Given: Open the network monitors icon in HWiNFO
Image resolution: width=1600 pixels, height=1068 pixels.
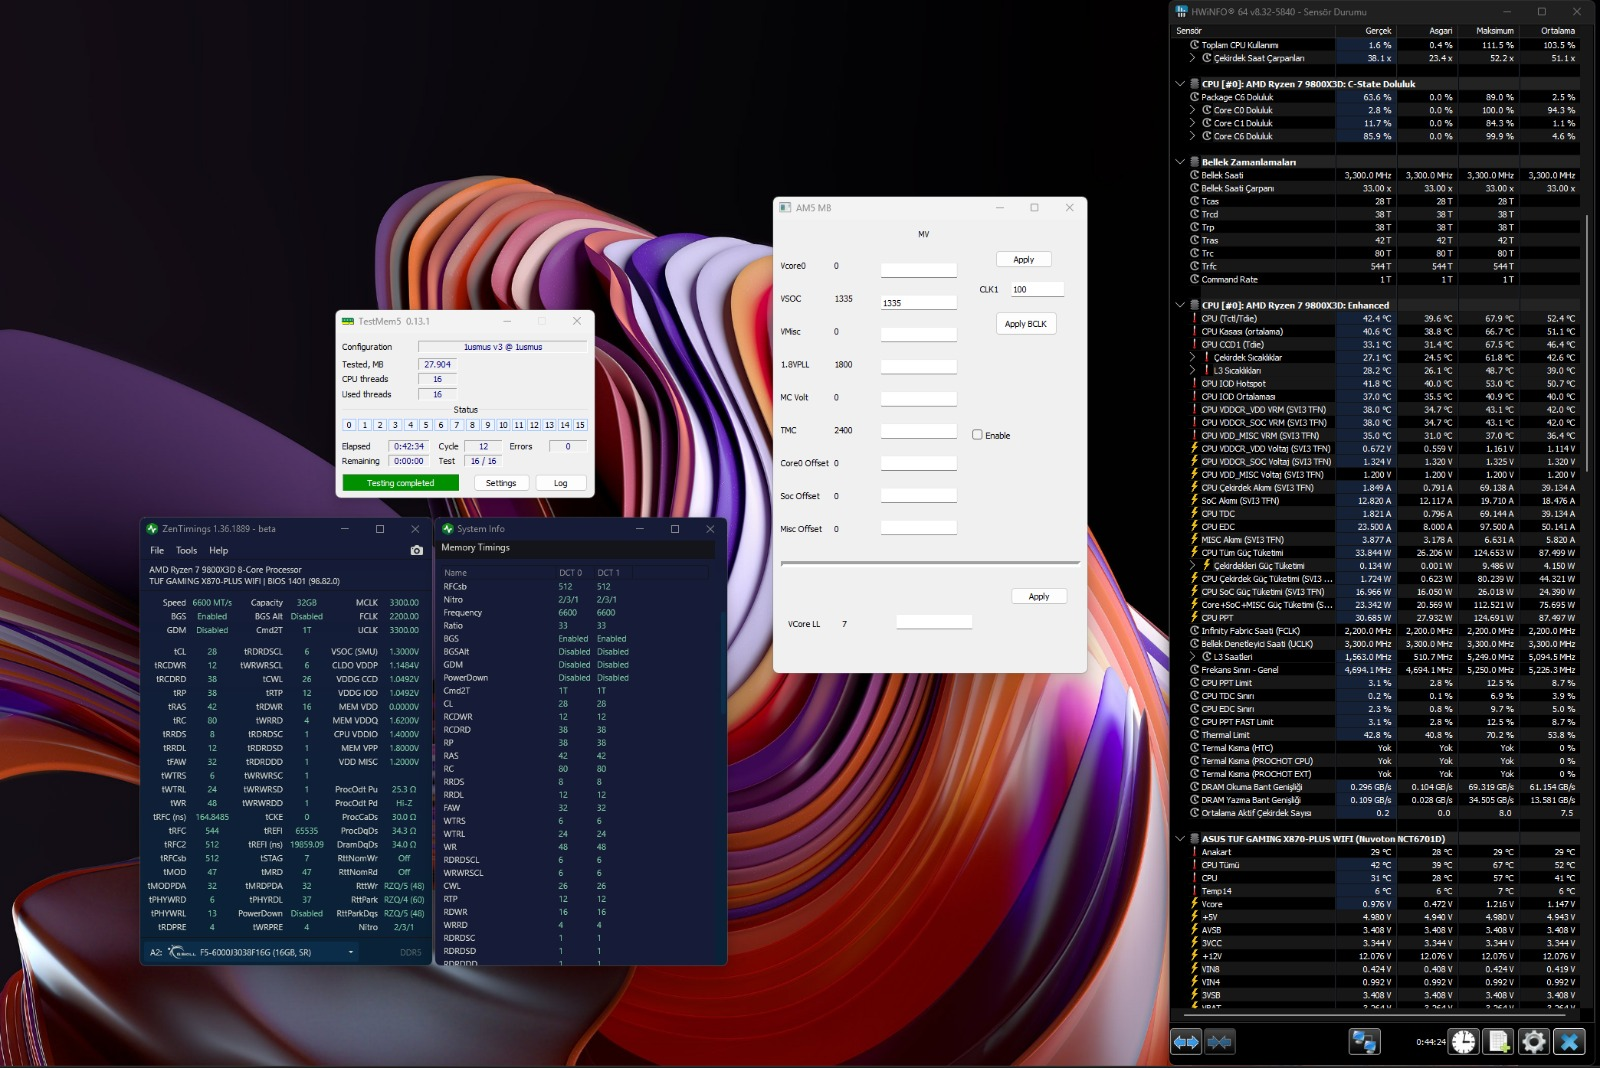Looking at the screenshot, I should pos(1364,1042).
